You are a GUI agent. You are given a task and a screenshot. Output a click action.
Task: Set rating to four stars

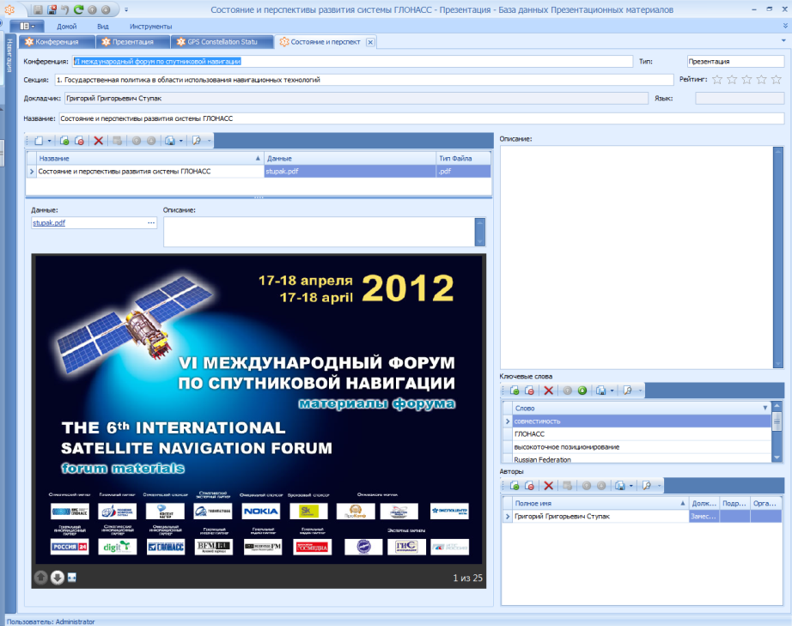[762, 79]
